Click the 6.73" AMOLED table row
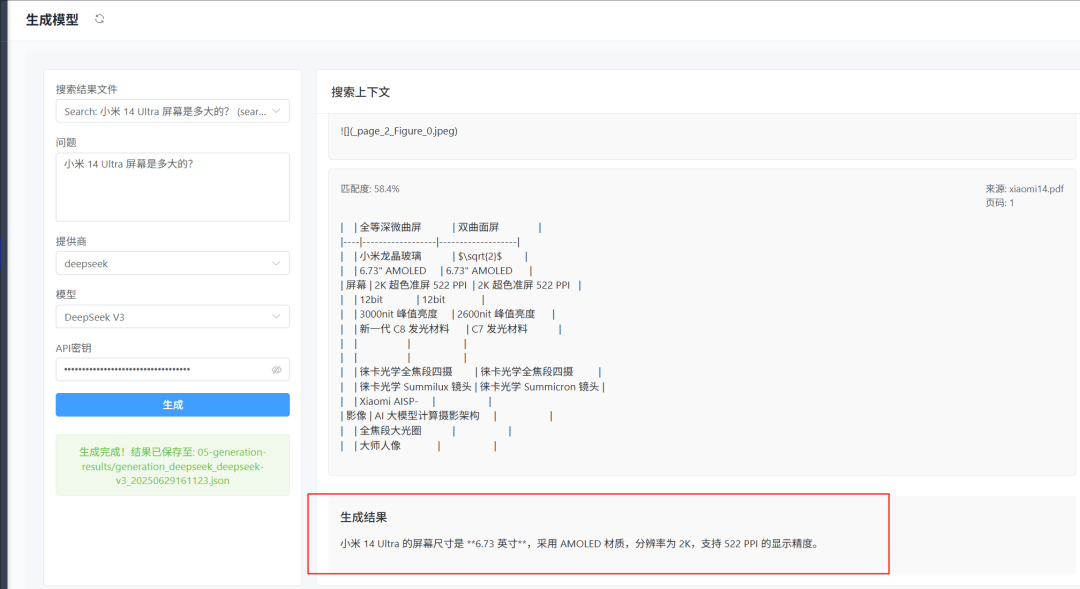This screenshot has height=589, width=1080. (x=436, y=271)
